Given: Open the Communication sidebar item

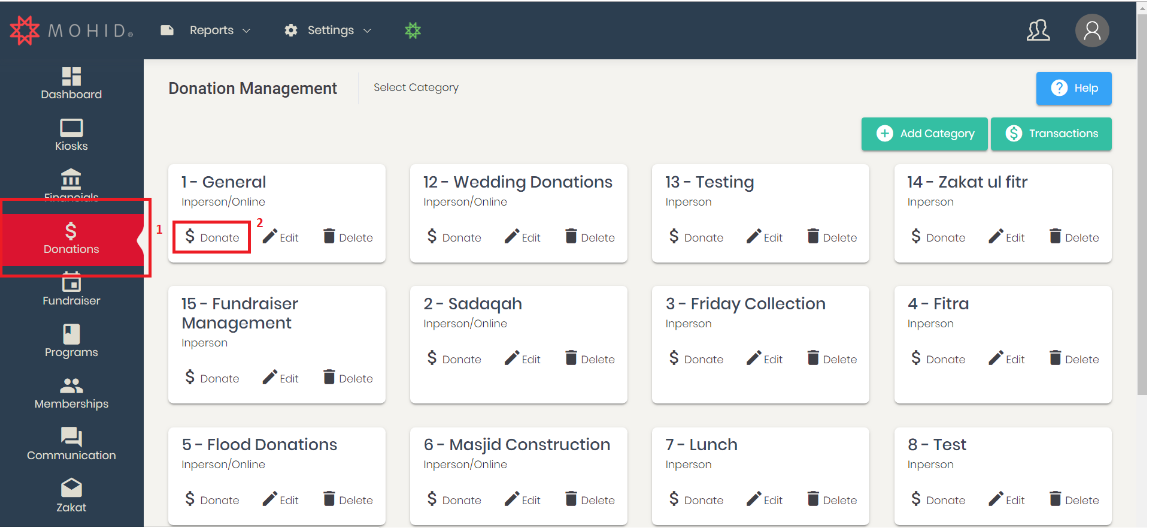Looking at the screenshot, I should tap(71, 444).
